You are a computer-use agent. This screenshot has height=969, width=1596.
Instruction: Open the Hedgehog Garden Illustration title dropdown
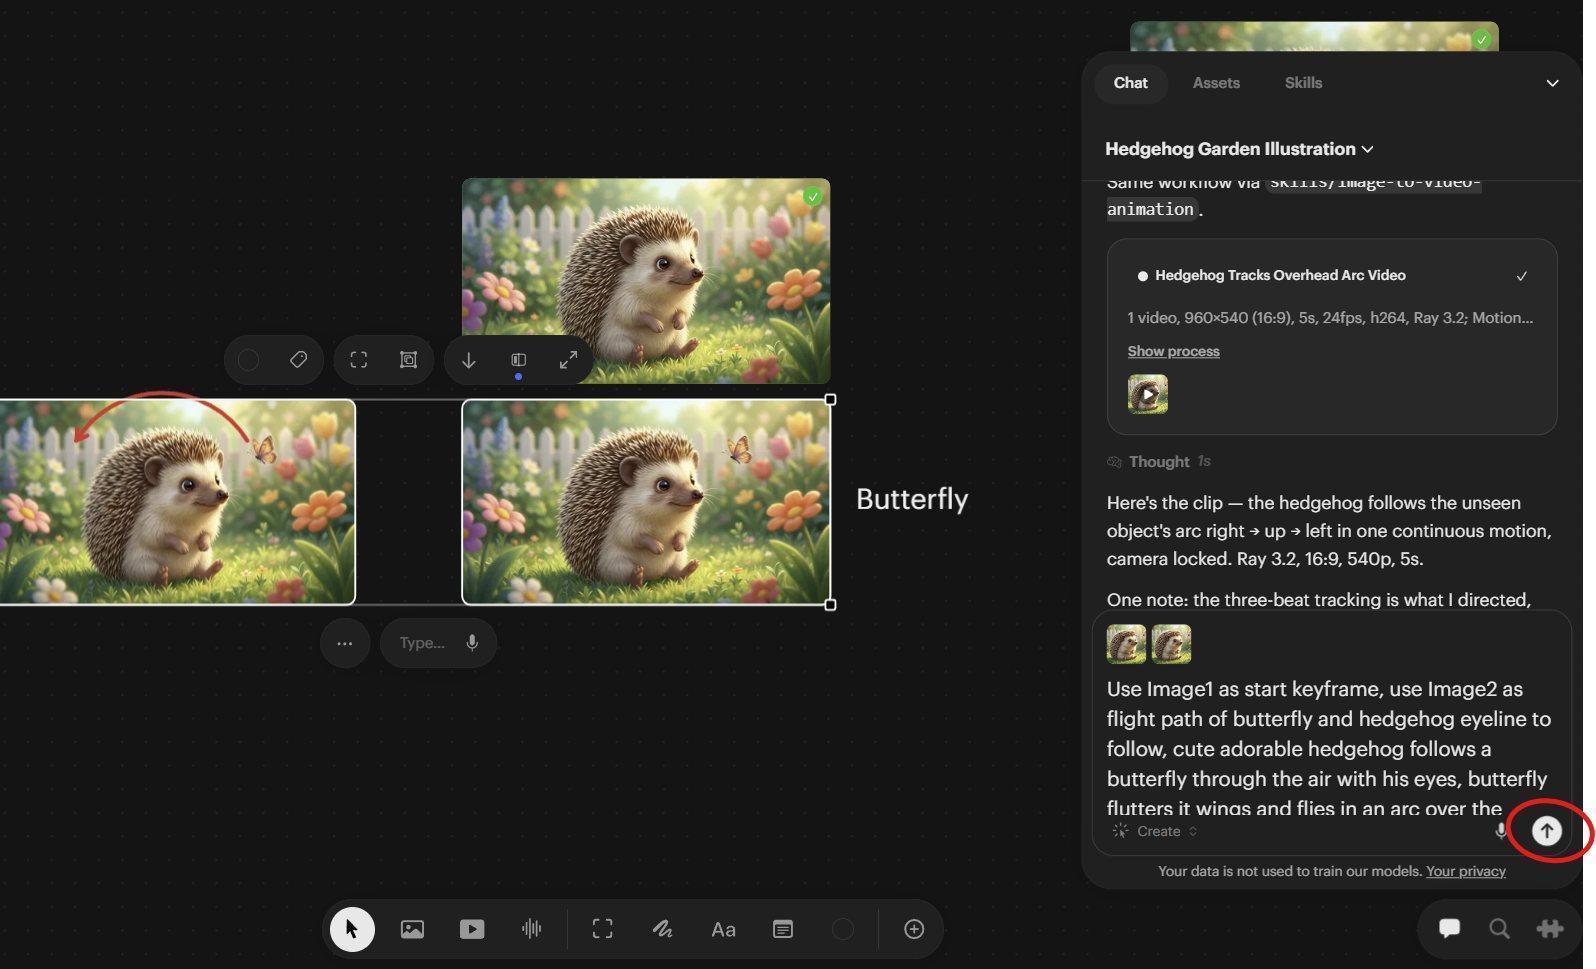click(x=1239, y=149)
